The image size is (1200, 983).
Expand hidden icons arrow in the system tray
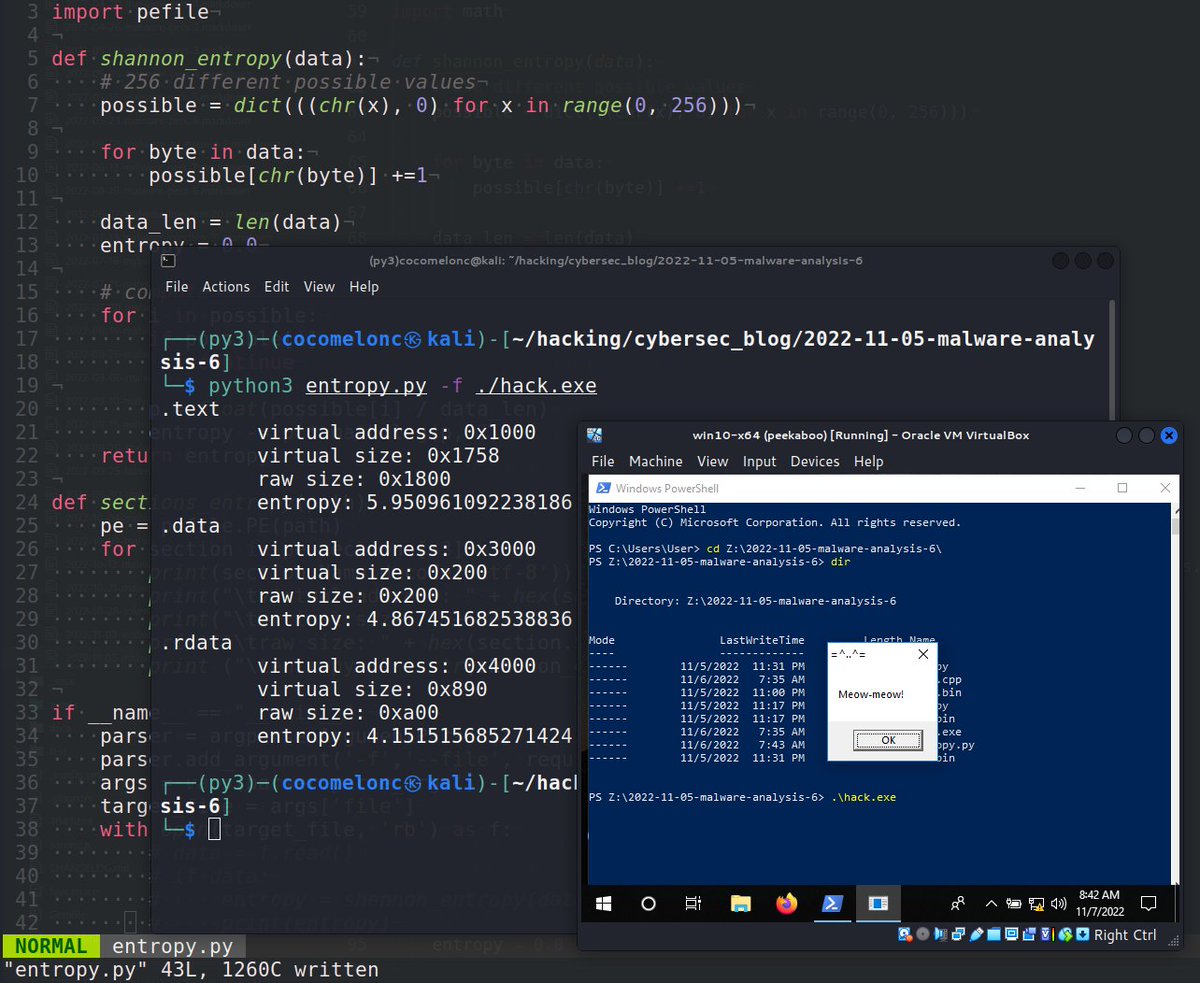coord(991,903)
